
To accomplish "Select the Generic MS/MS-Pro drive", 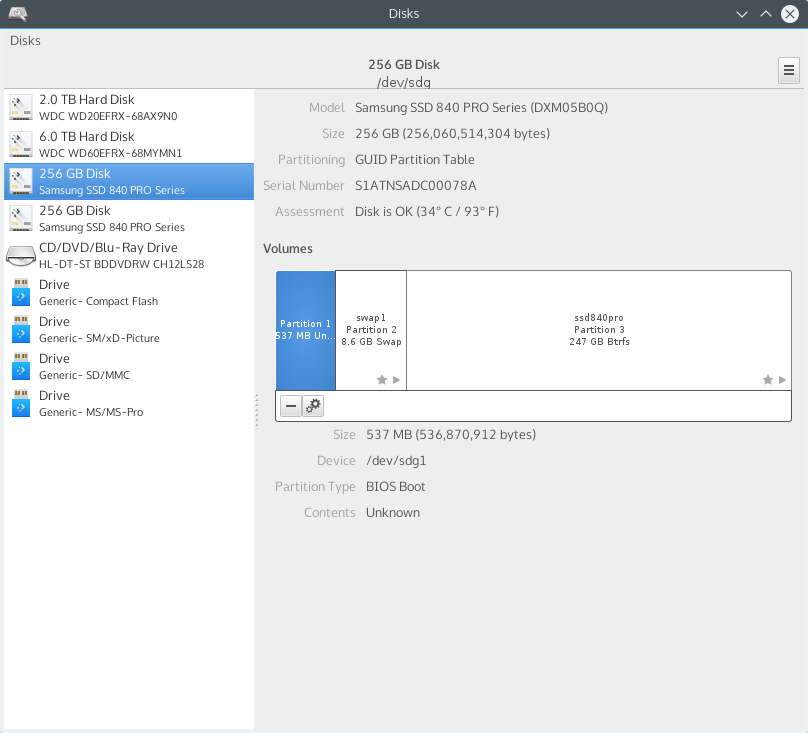I will click(129, 403).
